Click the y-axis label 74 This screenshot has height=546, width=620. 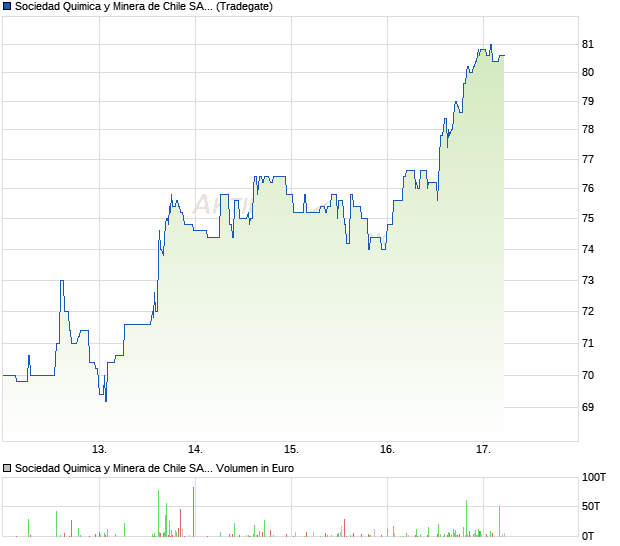point(588,249)
